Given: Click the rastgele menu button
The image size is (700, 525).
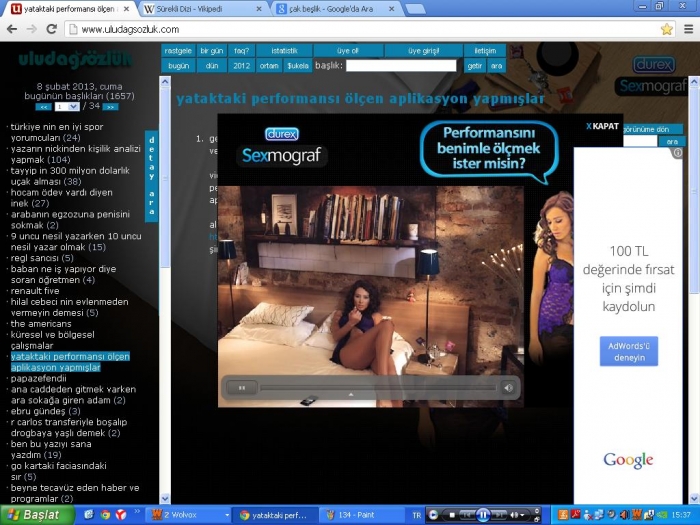Looking at the screenshot, I should pos(178,51).
